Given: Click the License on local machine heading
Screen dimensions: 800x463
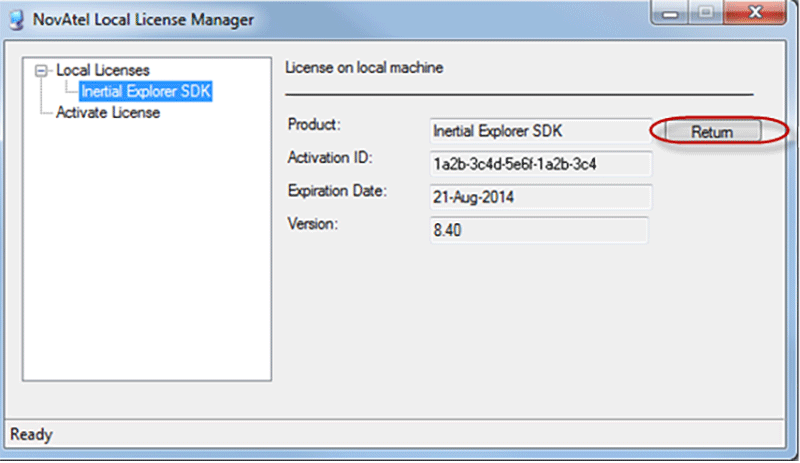Looking at the screenshot, I should click(364, 67).
